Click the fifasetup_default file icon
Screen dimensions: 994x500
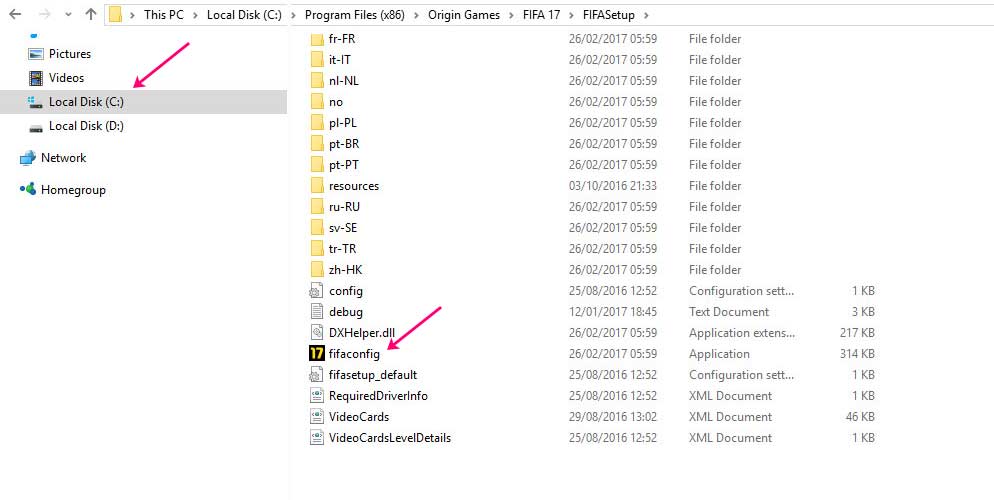(x=316, y=375)
